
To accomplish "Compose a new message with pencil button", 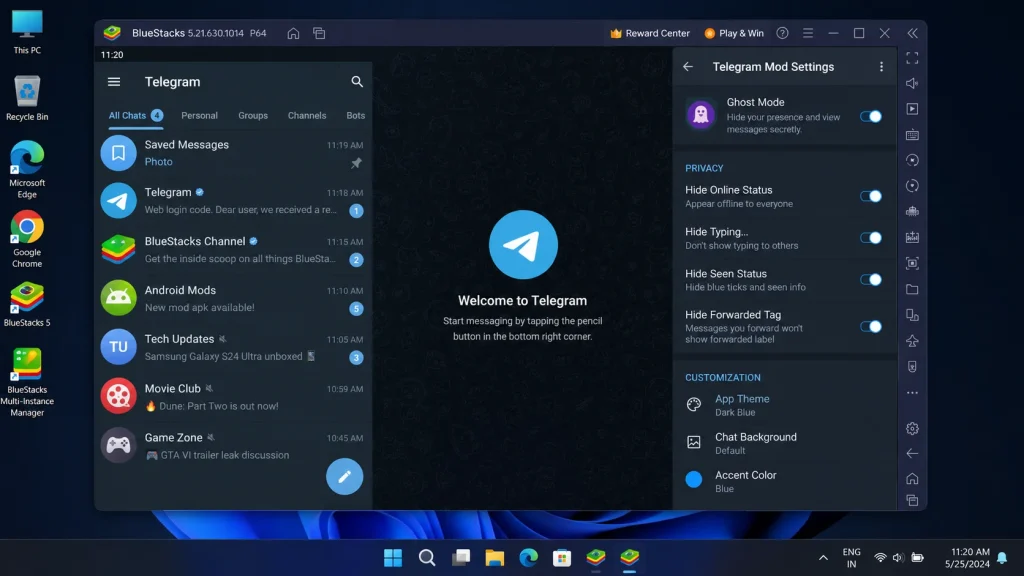I will click(x=344, y=477).
